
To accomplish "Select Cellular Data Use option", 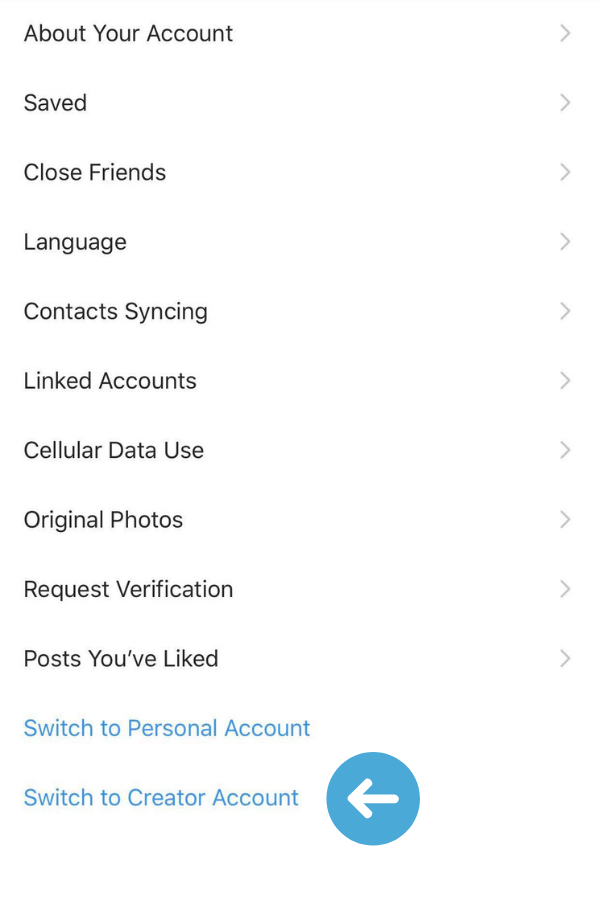I will pos(300,450).
